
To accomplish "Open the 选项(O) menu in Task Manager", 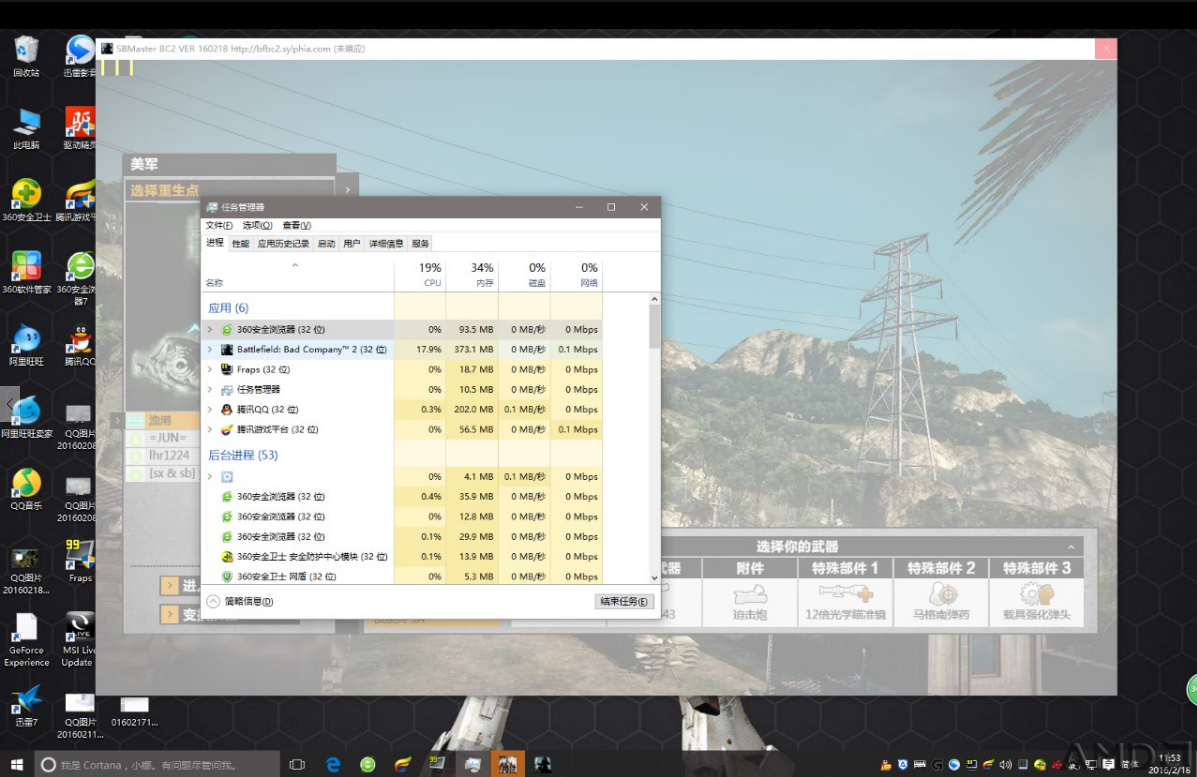I will click(257, 225).
